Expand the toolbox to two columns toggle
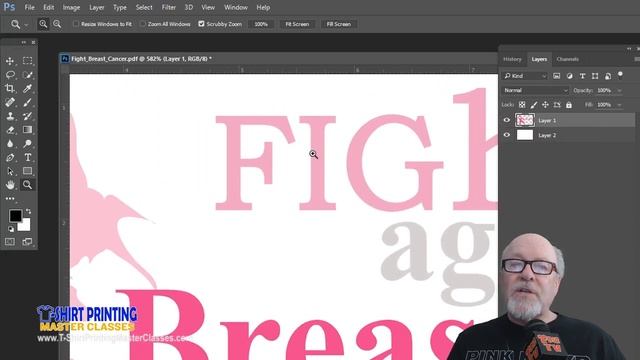 pyautogui.click(x=24, y=42)
